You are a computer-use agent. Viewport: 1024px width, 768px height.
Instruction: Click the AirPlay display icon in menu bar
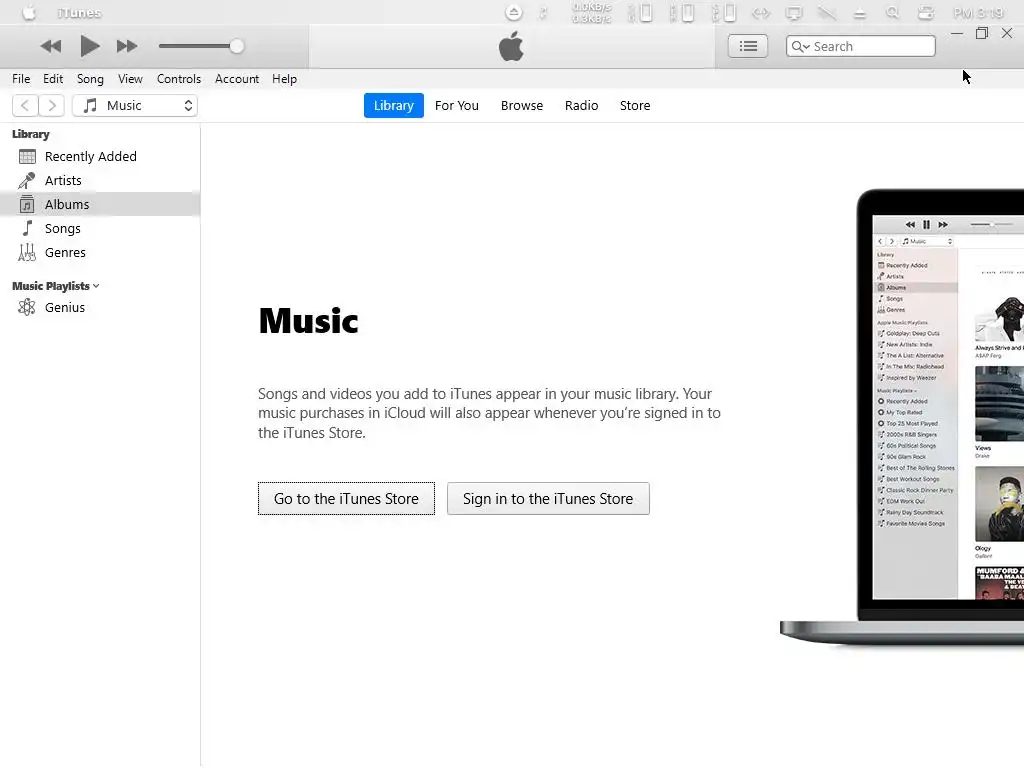(x=793, y=12)
